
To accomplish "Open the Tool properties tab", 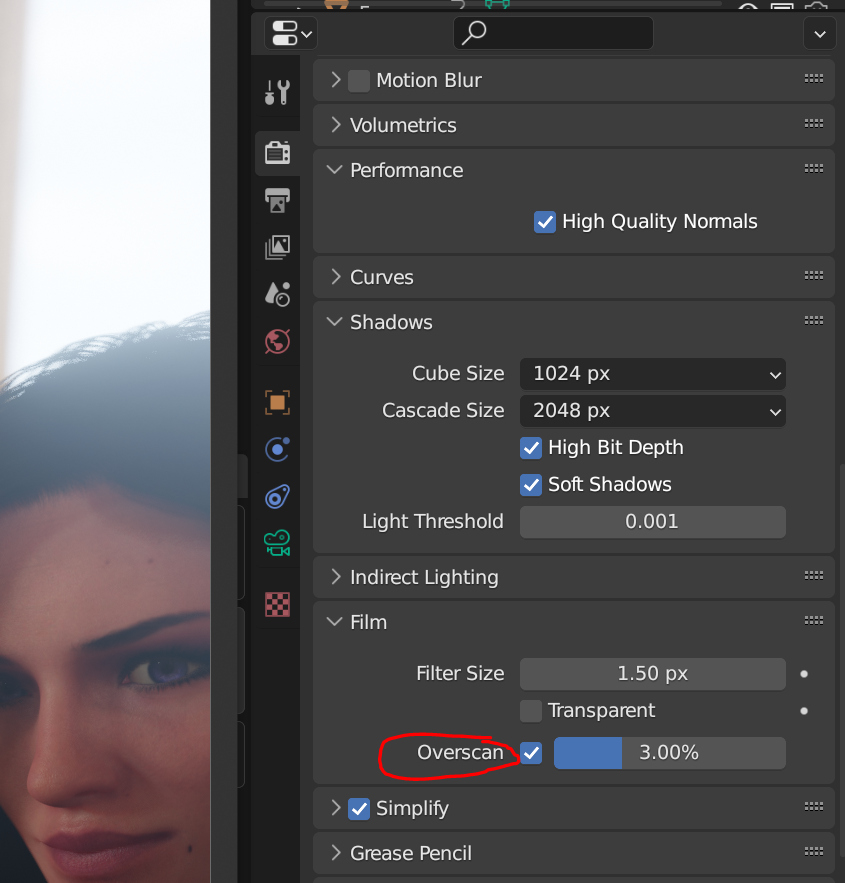I will point(278,92).
